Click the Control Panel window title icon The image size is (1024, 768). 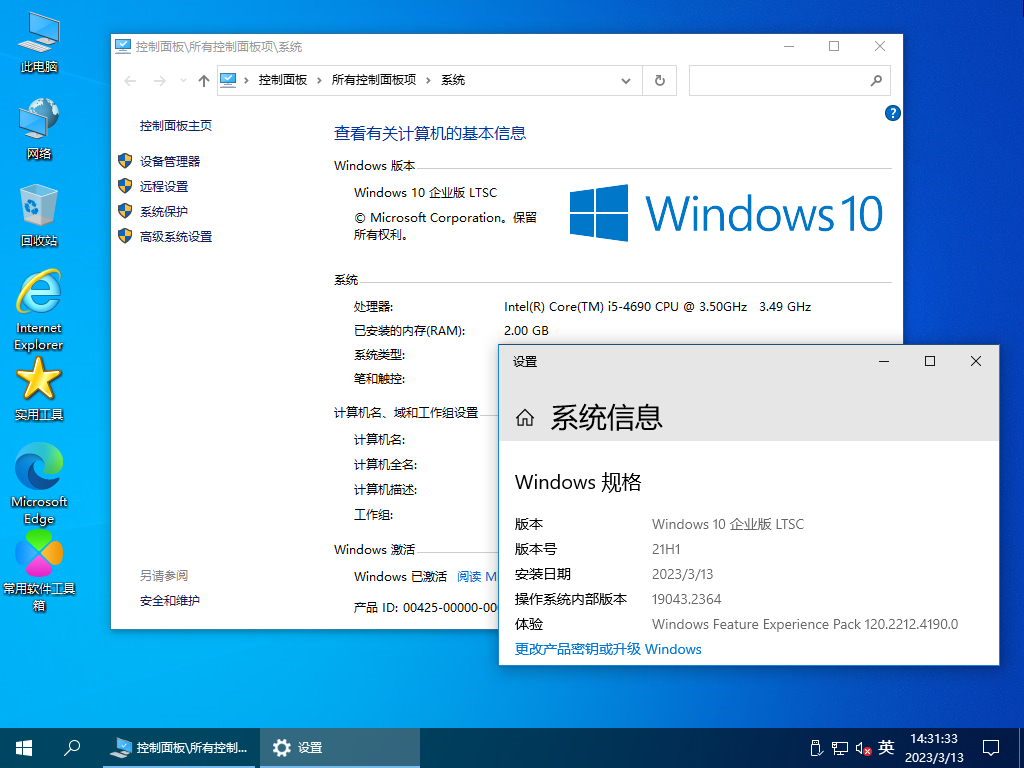point(123,46)
